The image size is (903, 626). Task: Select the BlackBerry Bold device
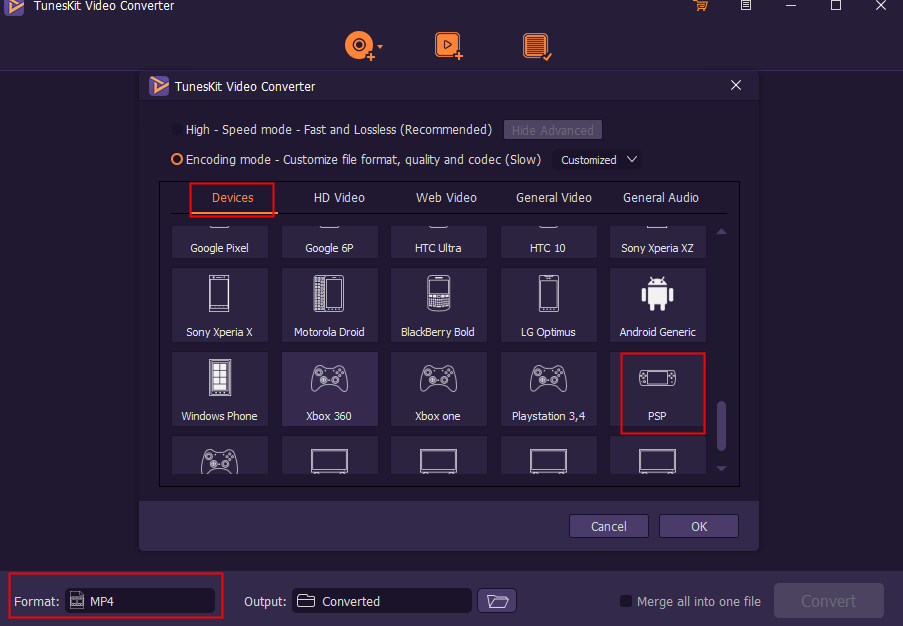coord(438,305)
